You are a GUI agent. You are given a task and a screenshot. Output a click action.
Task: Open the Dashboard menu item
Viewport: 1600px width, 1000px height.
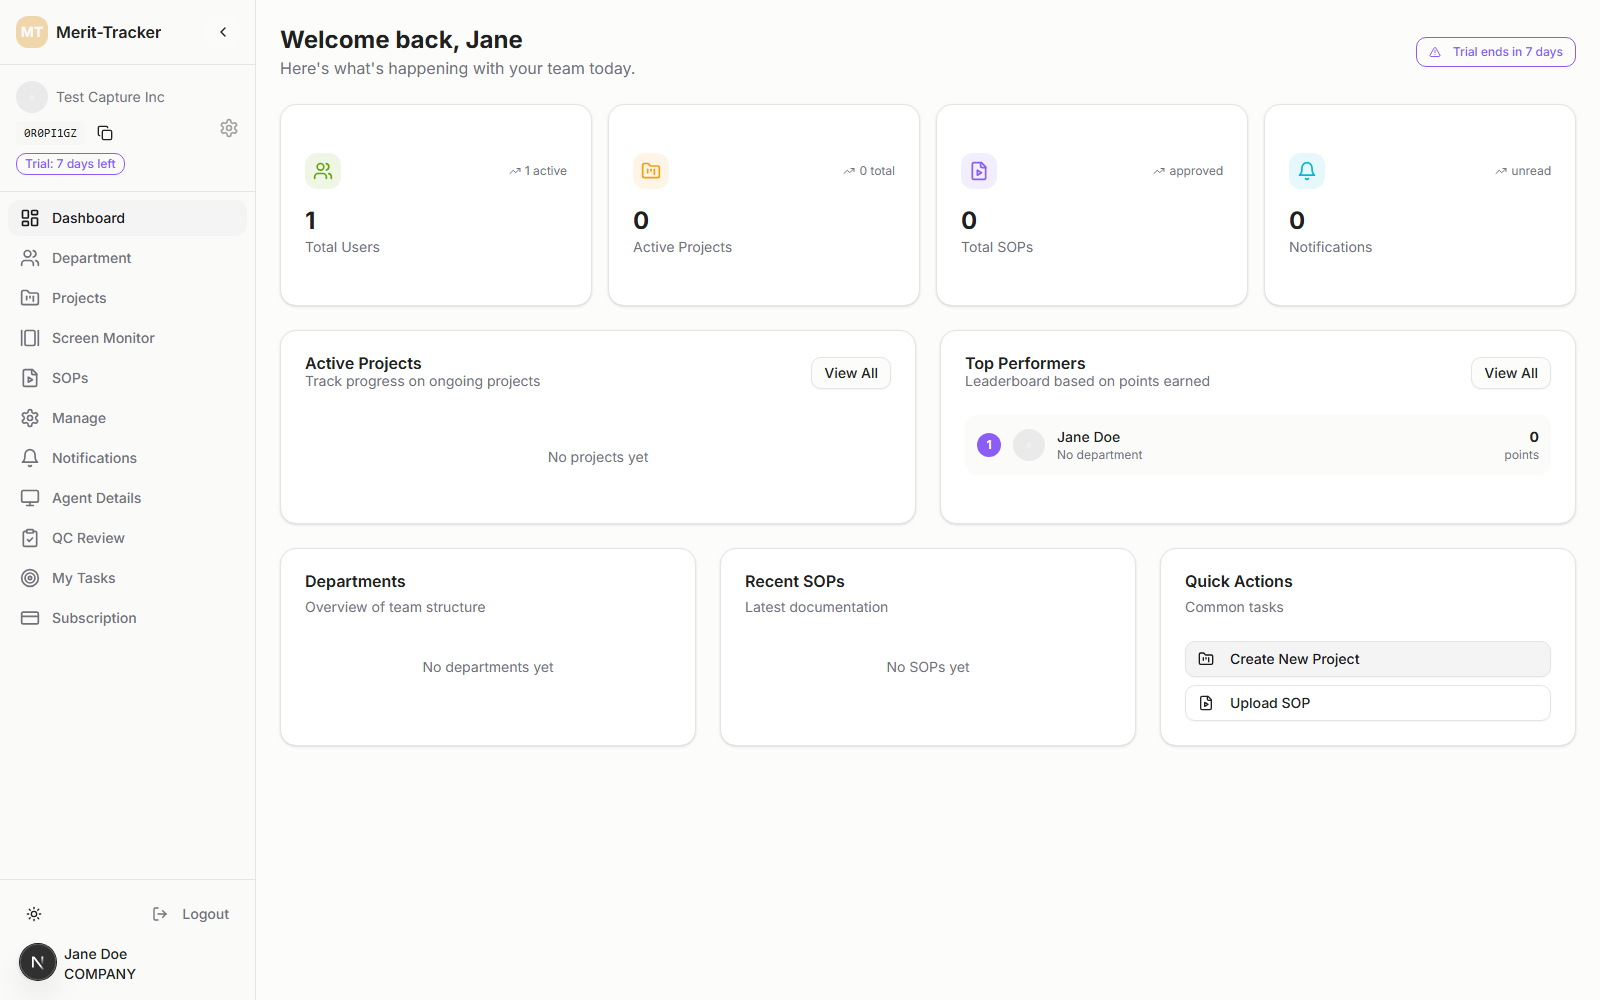point(127,218)
